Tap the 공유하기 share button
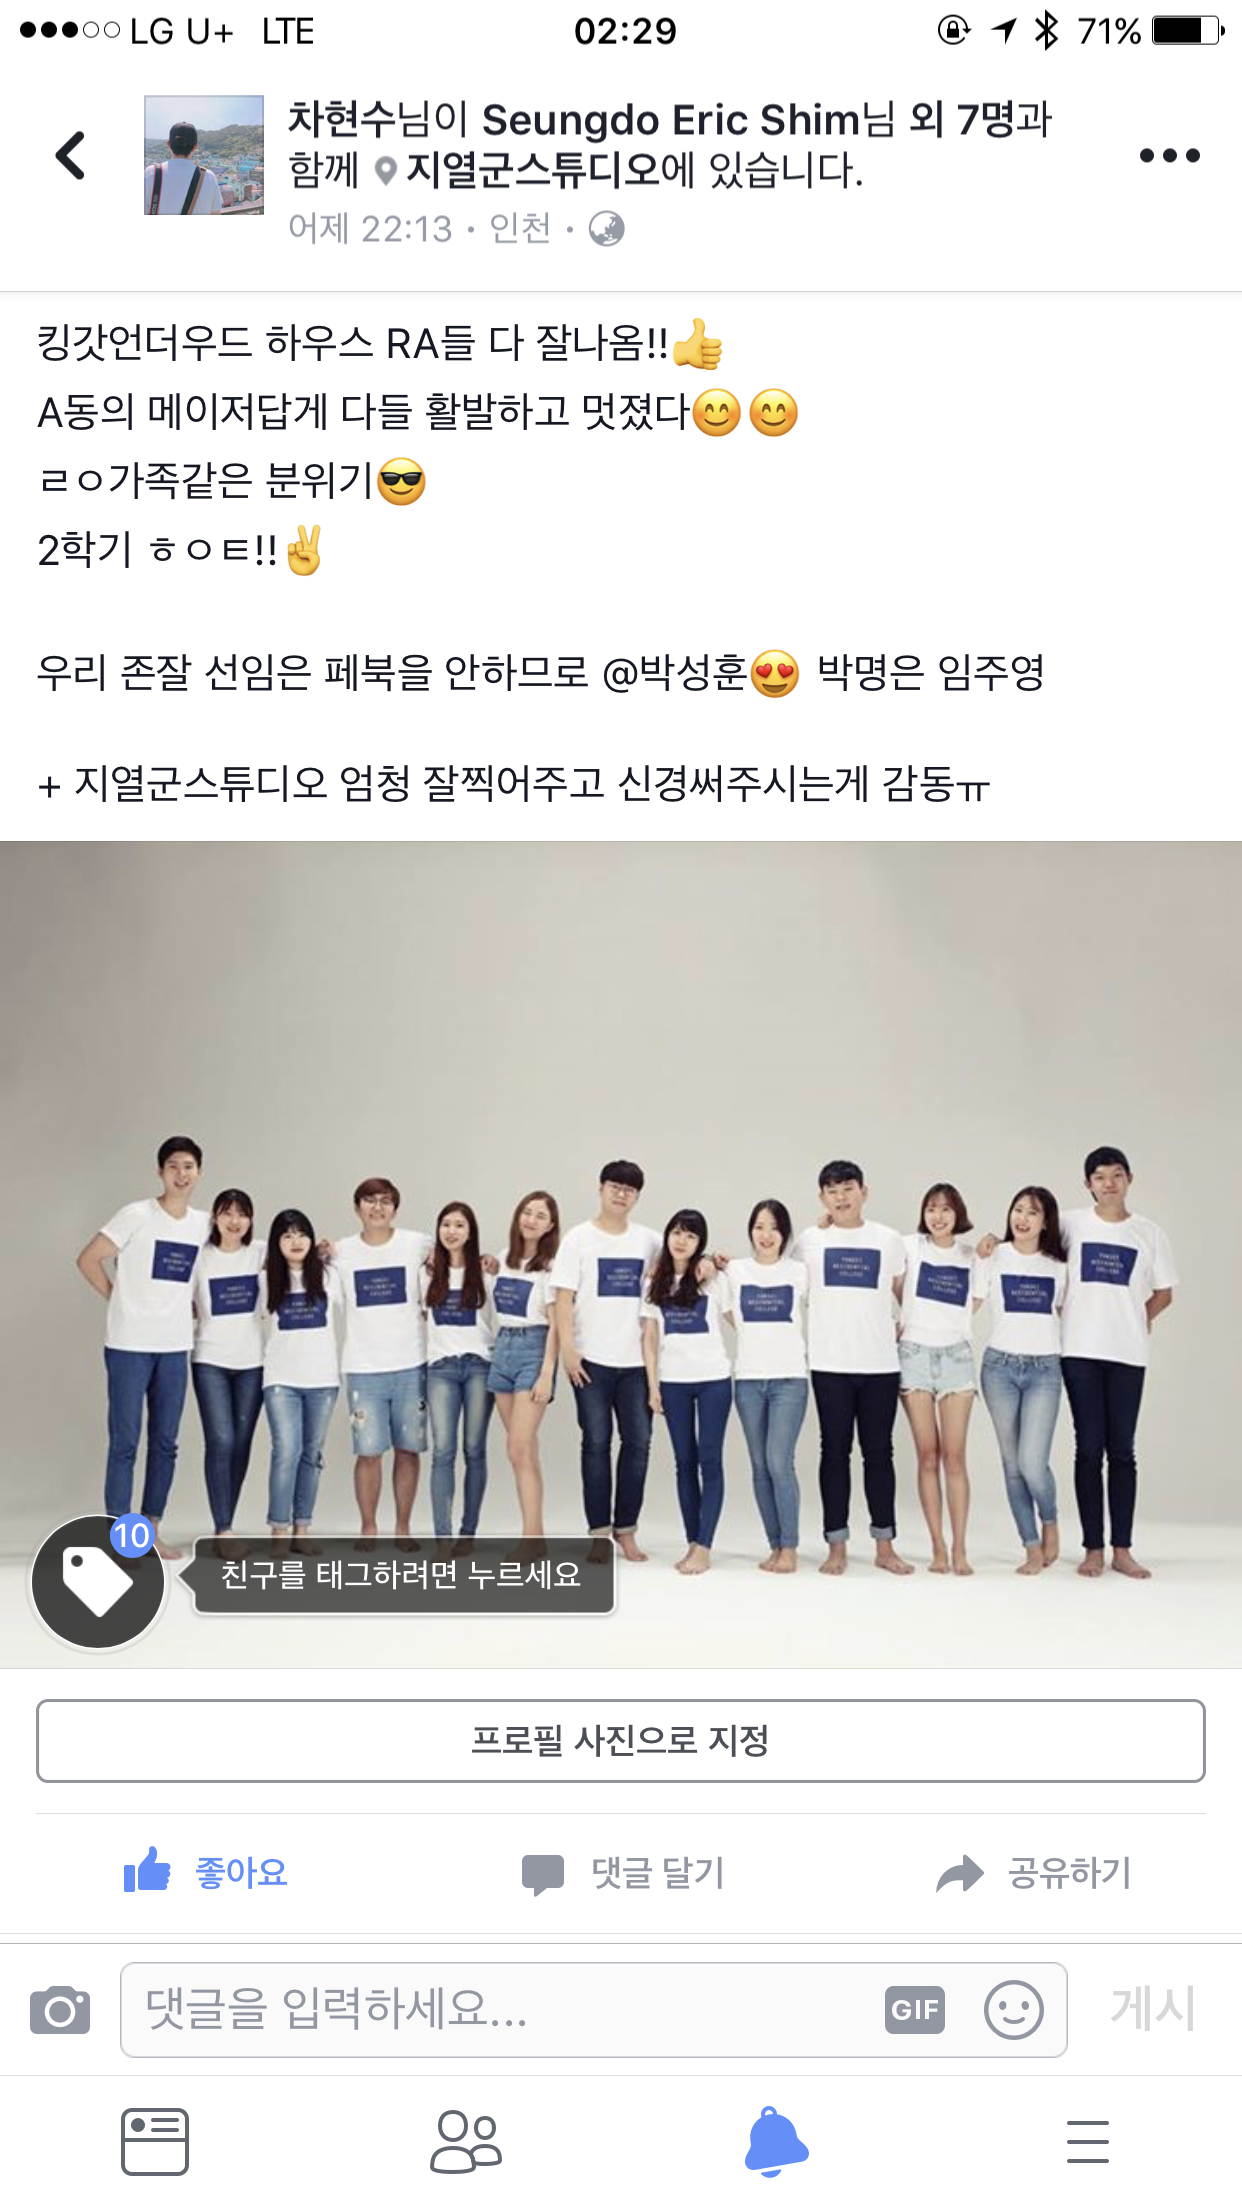Screen dimensions: 1242x2208 1033,1873
